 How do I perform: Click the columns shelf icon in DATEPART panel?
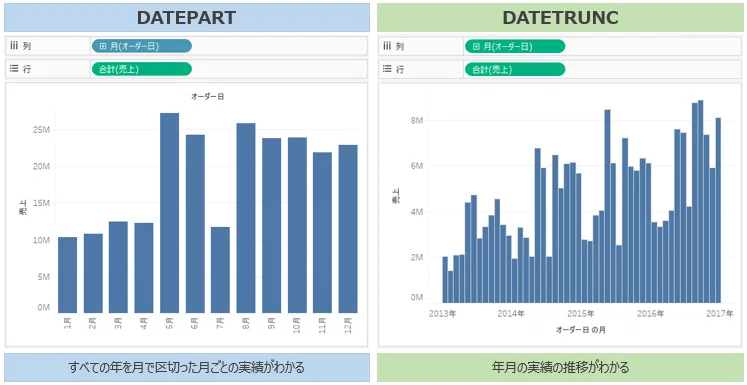14,46
